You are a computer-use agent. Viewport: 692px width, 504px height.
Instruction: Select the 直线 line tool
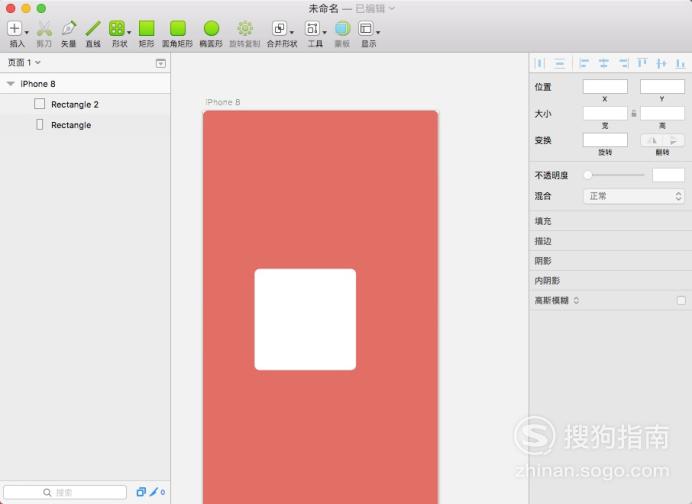click(x=93, y=28)
